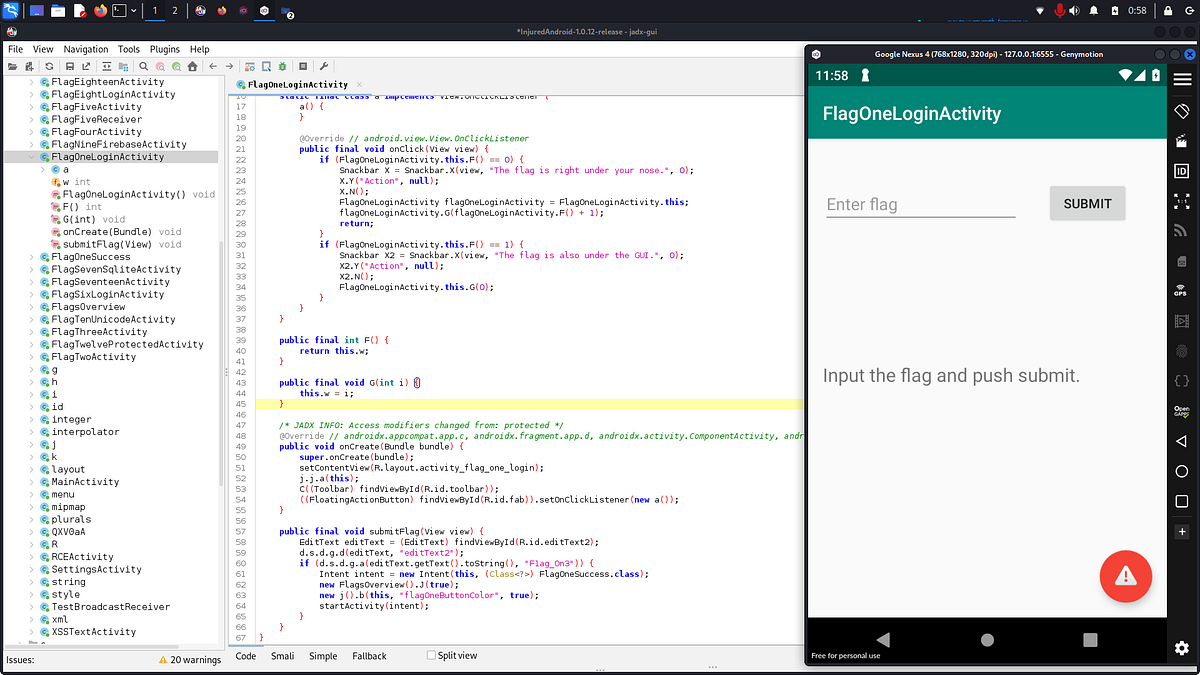
Task: Expand the FlagTwoActivity tree node
Action: click(32, 356)
